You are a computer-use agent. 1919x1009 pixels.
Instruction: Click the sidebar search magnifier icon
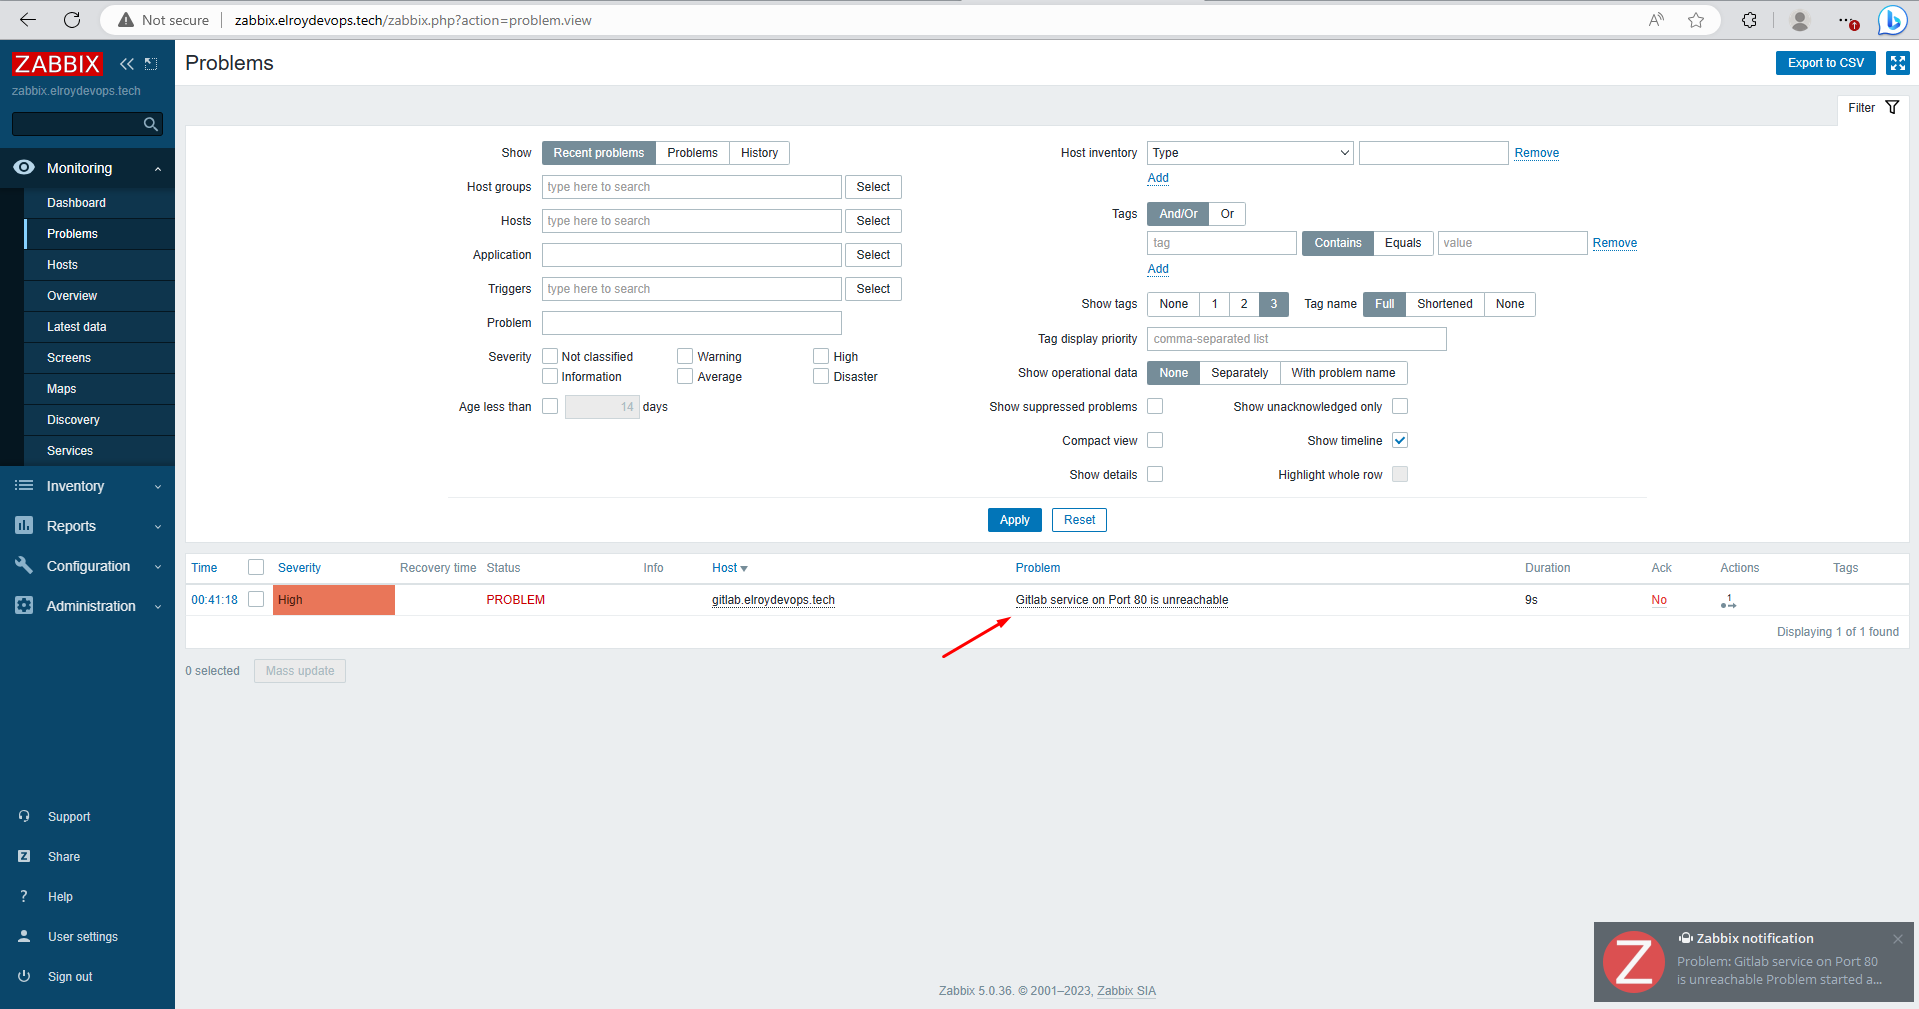[x=151, y=124]
